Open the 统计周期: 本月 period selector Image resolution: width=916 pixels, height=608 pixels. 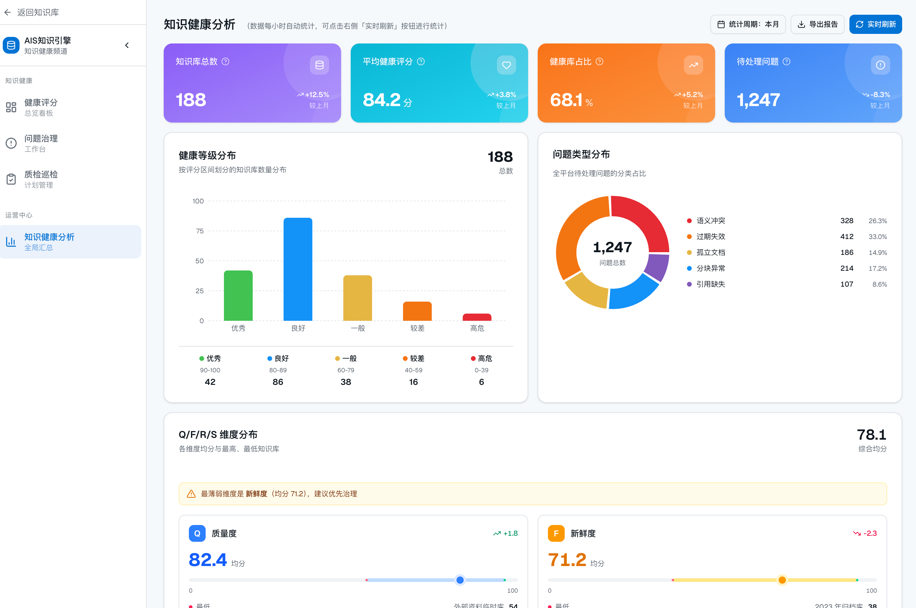(x=748, y=24)
